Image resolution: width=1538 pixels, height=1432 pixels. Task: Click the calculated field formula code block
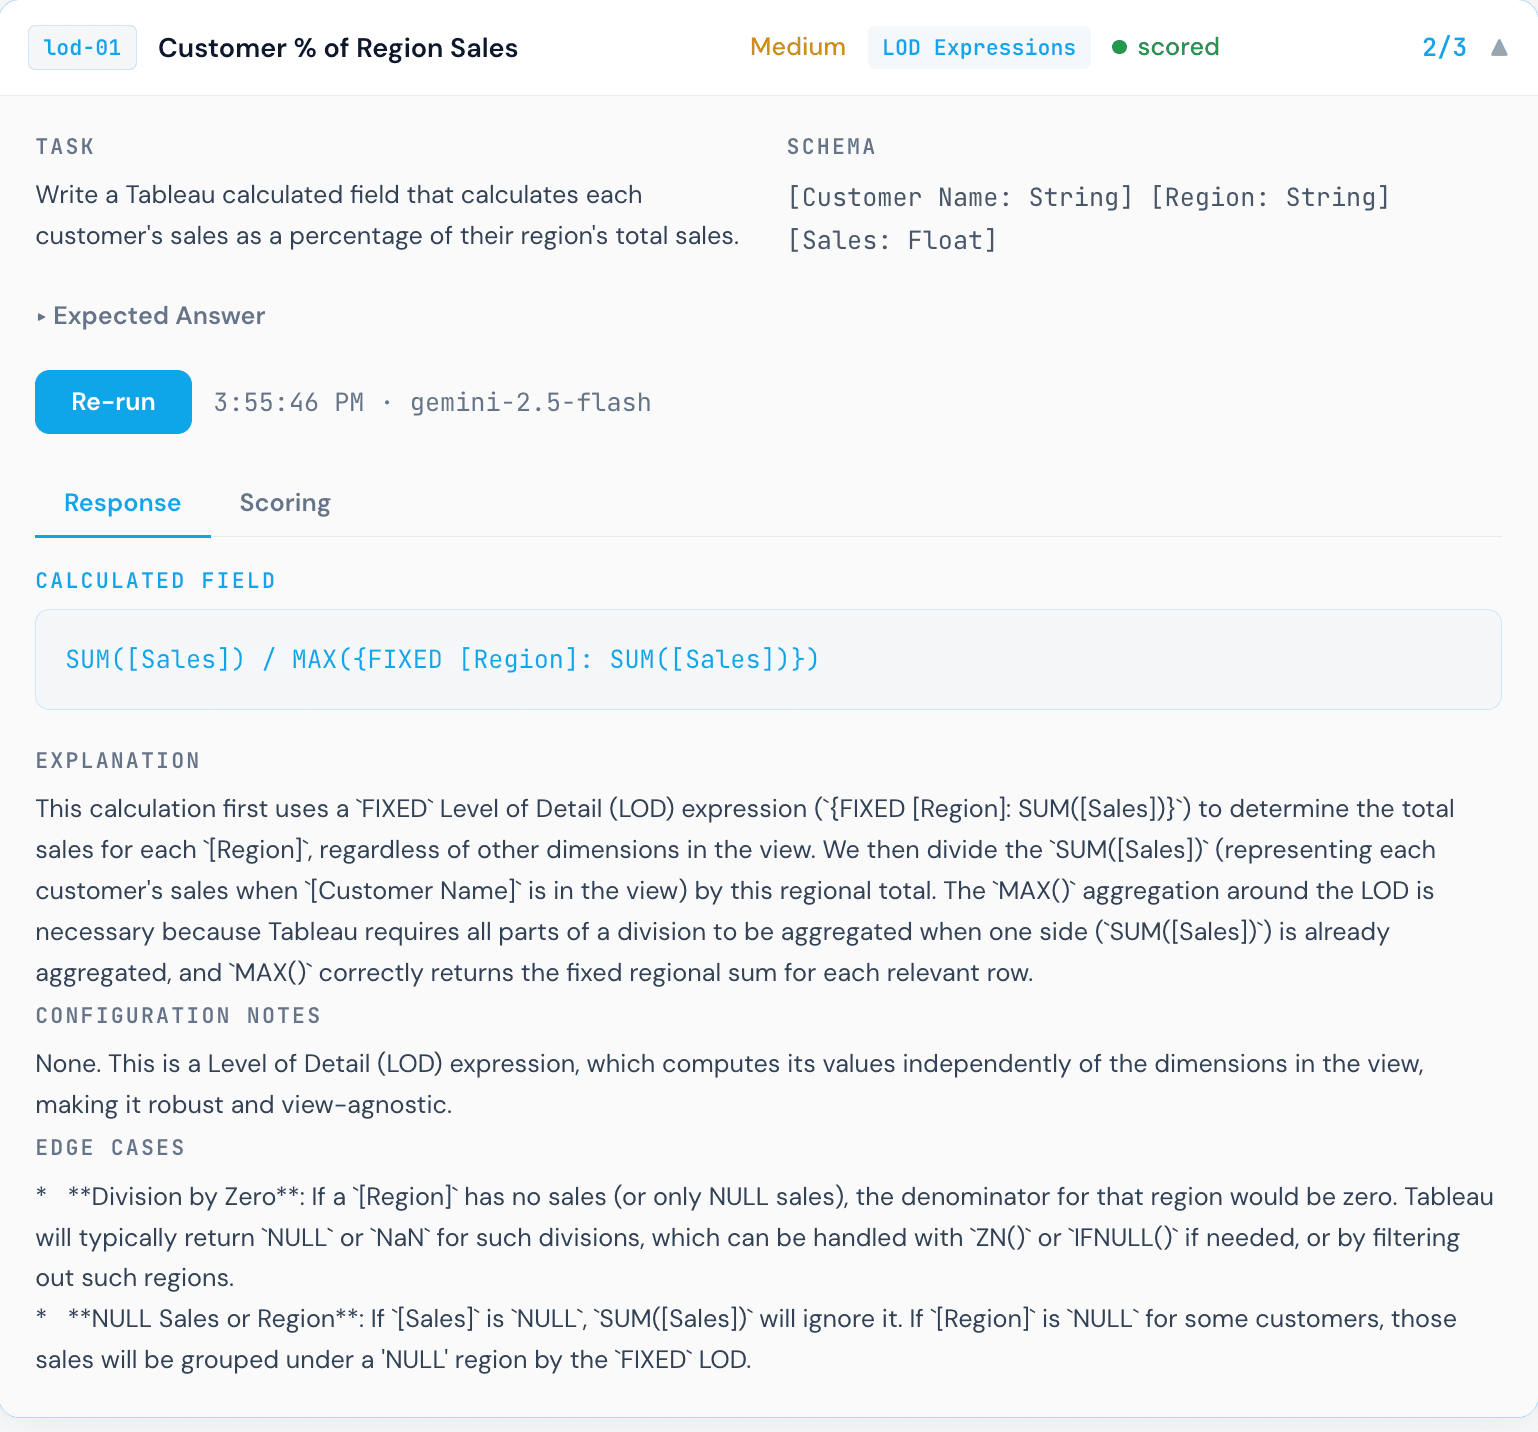coord(767,659)
